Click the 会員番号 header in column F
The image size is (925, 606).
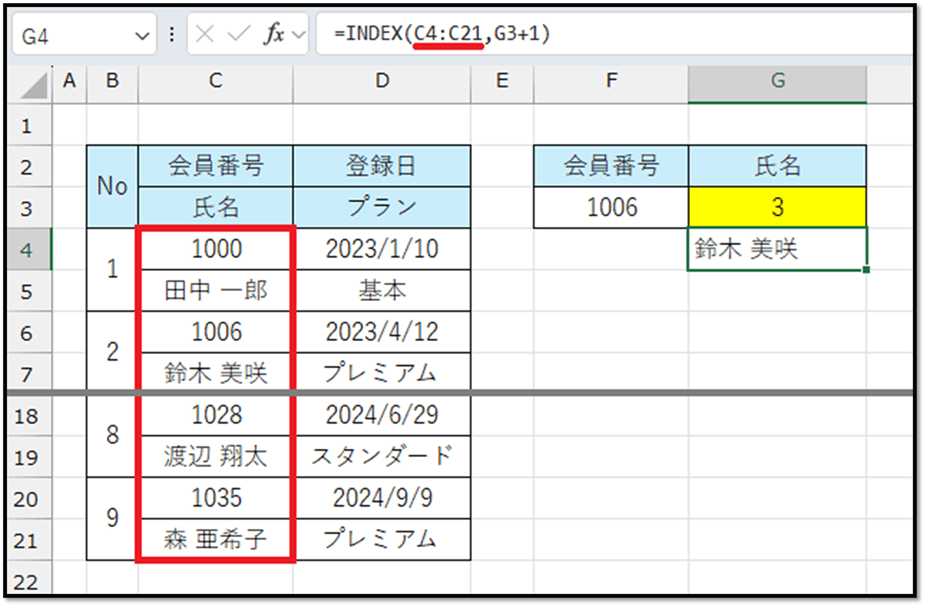pyautogui.click(x=610, y=166)
